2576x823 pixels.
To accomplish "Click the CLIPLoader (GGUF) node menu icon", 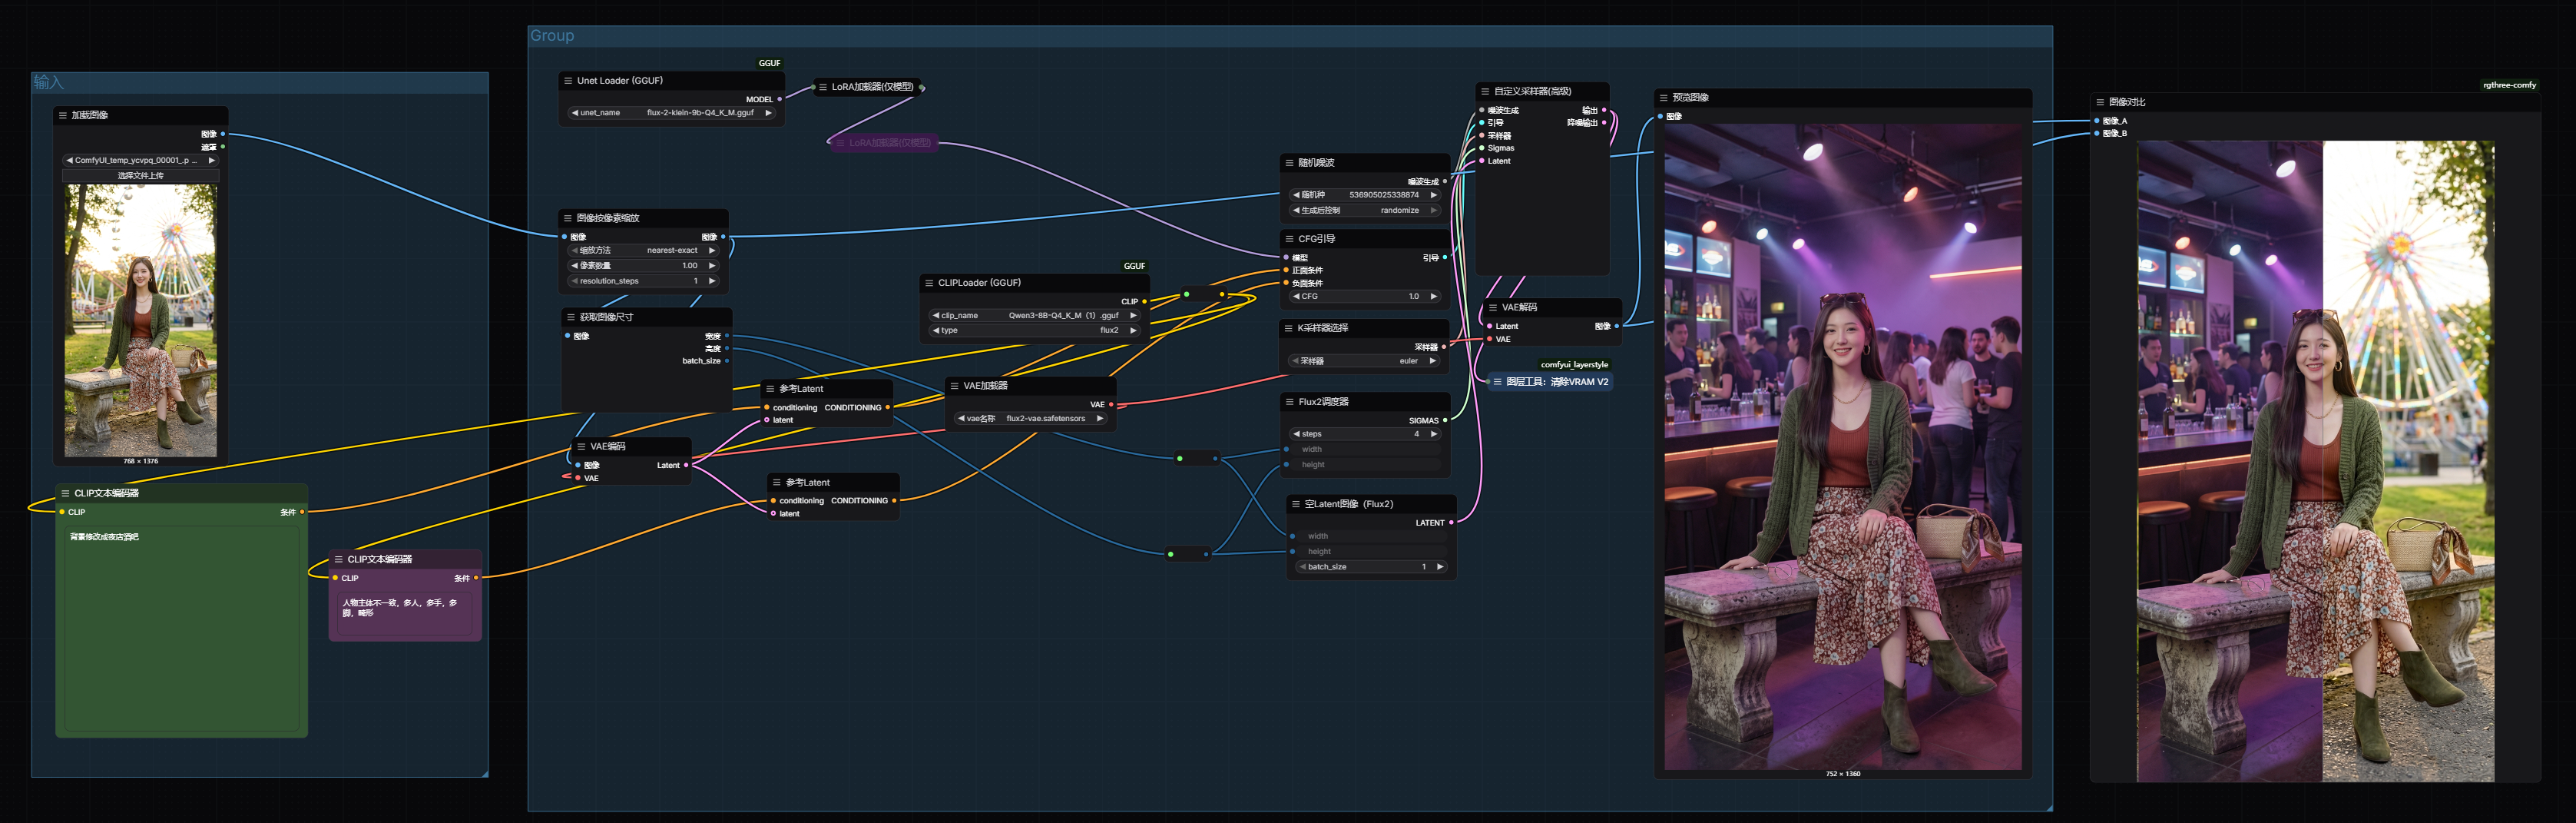I will point(929,283).
